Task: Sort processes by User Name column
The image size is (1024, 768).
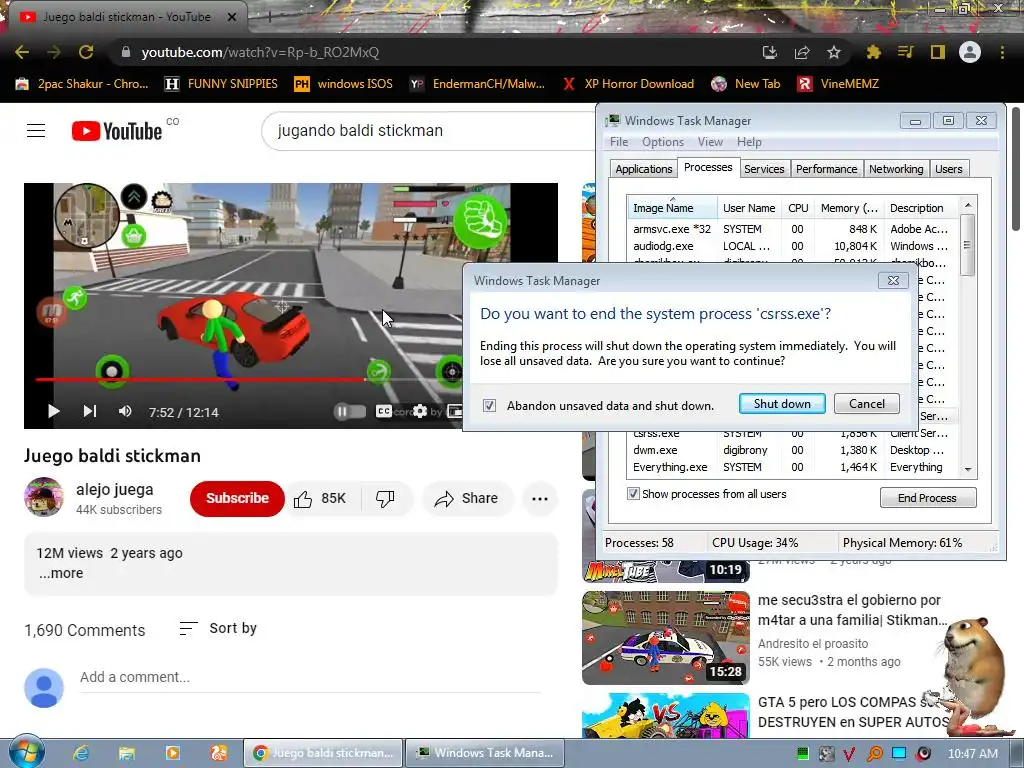Action: [750, 208]
